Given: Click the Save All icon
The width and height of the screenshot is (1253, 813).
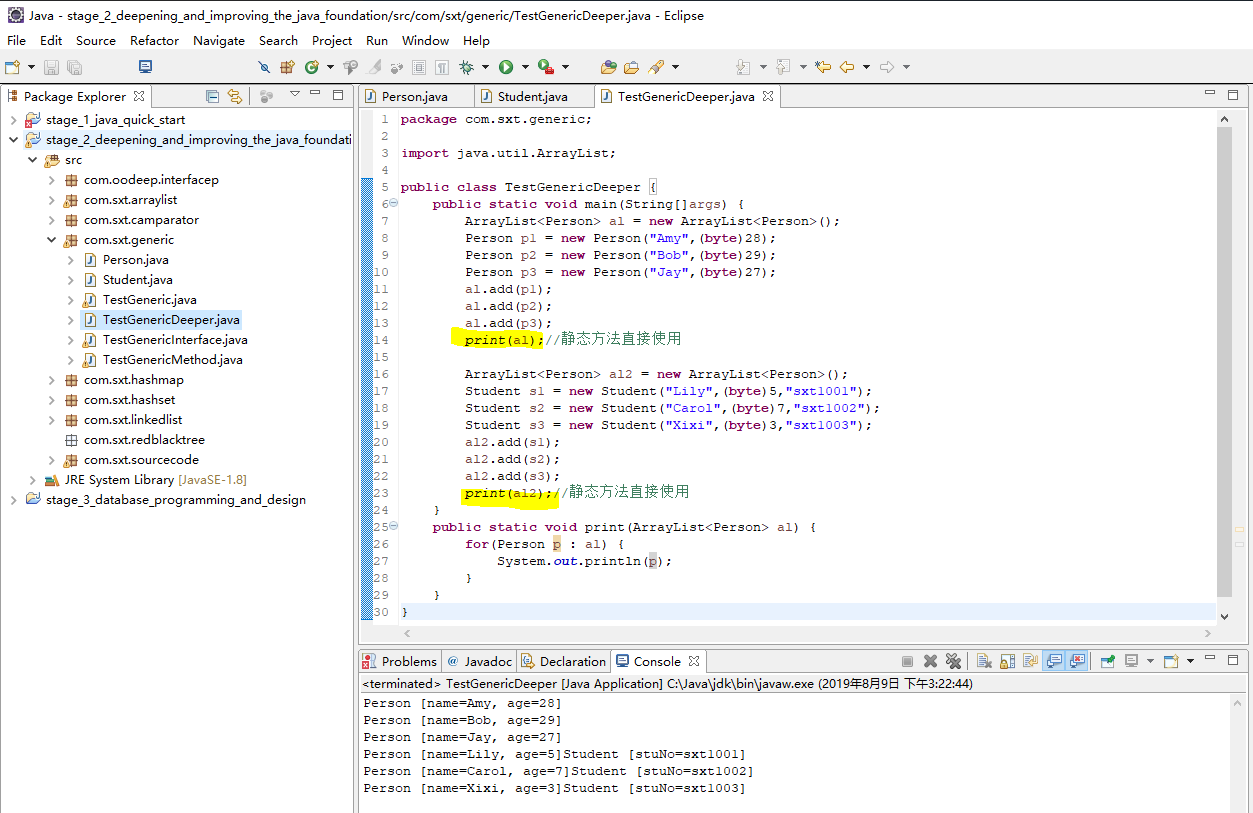Looking at the screenshot, I should pyautogui.click(x=74, y=67).
